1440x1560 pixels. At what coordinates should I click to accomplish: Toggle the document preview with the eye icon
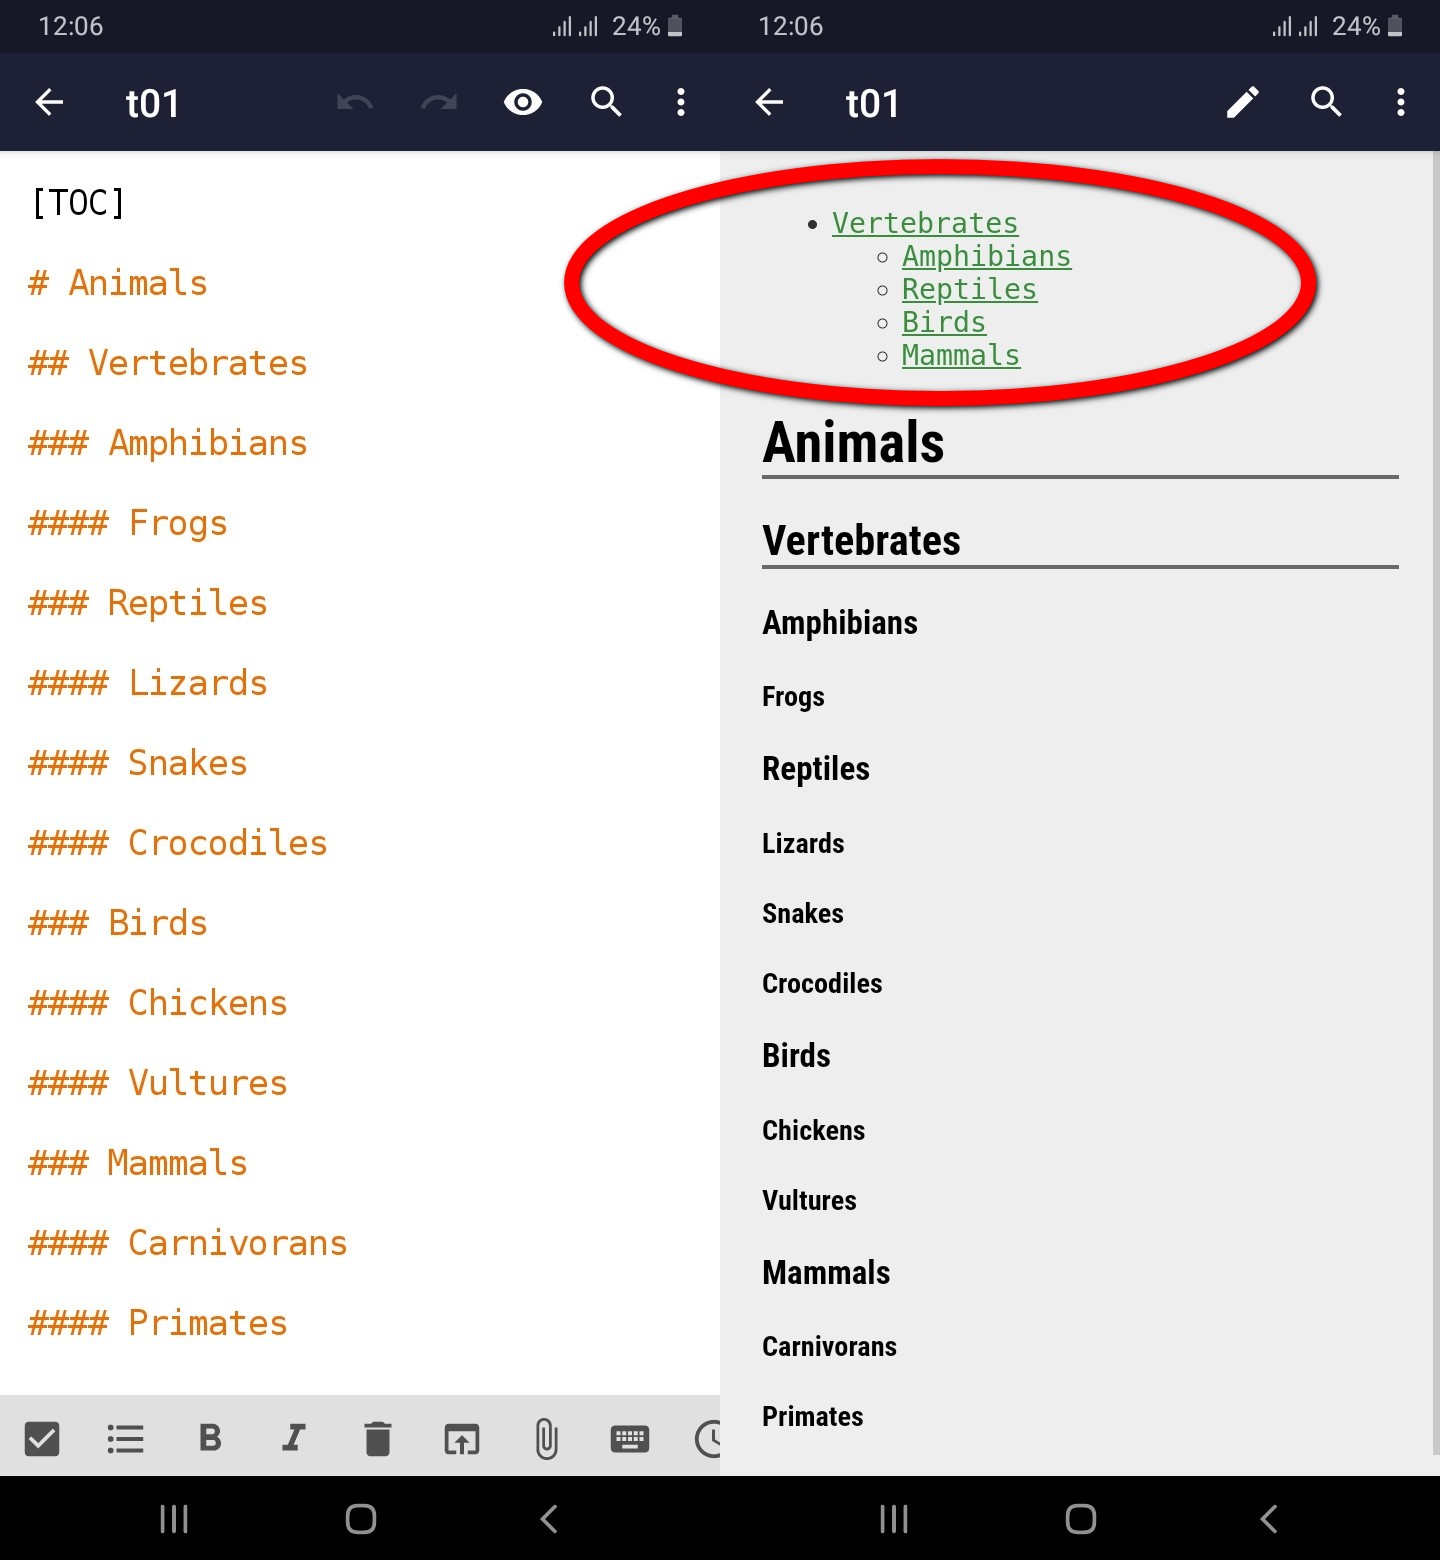coord(523,102)
